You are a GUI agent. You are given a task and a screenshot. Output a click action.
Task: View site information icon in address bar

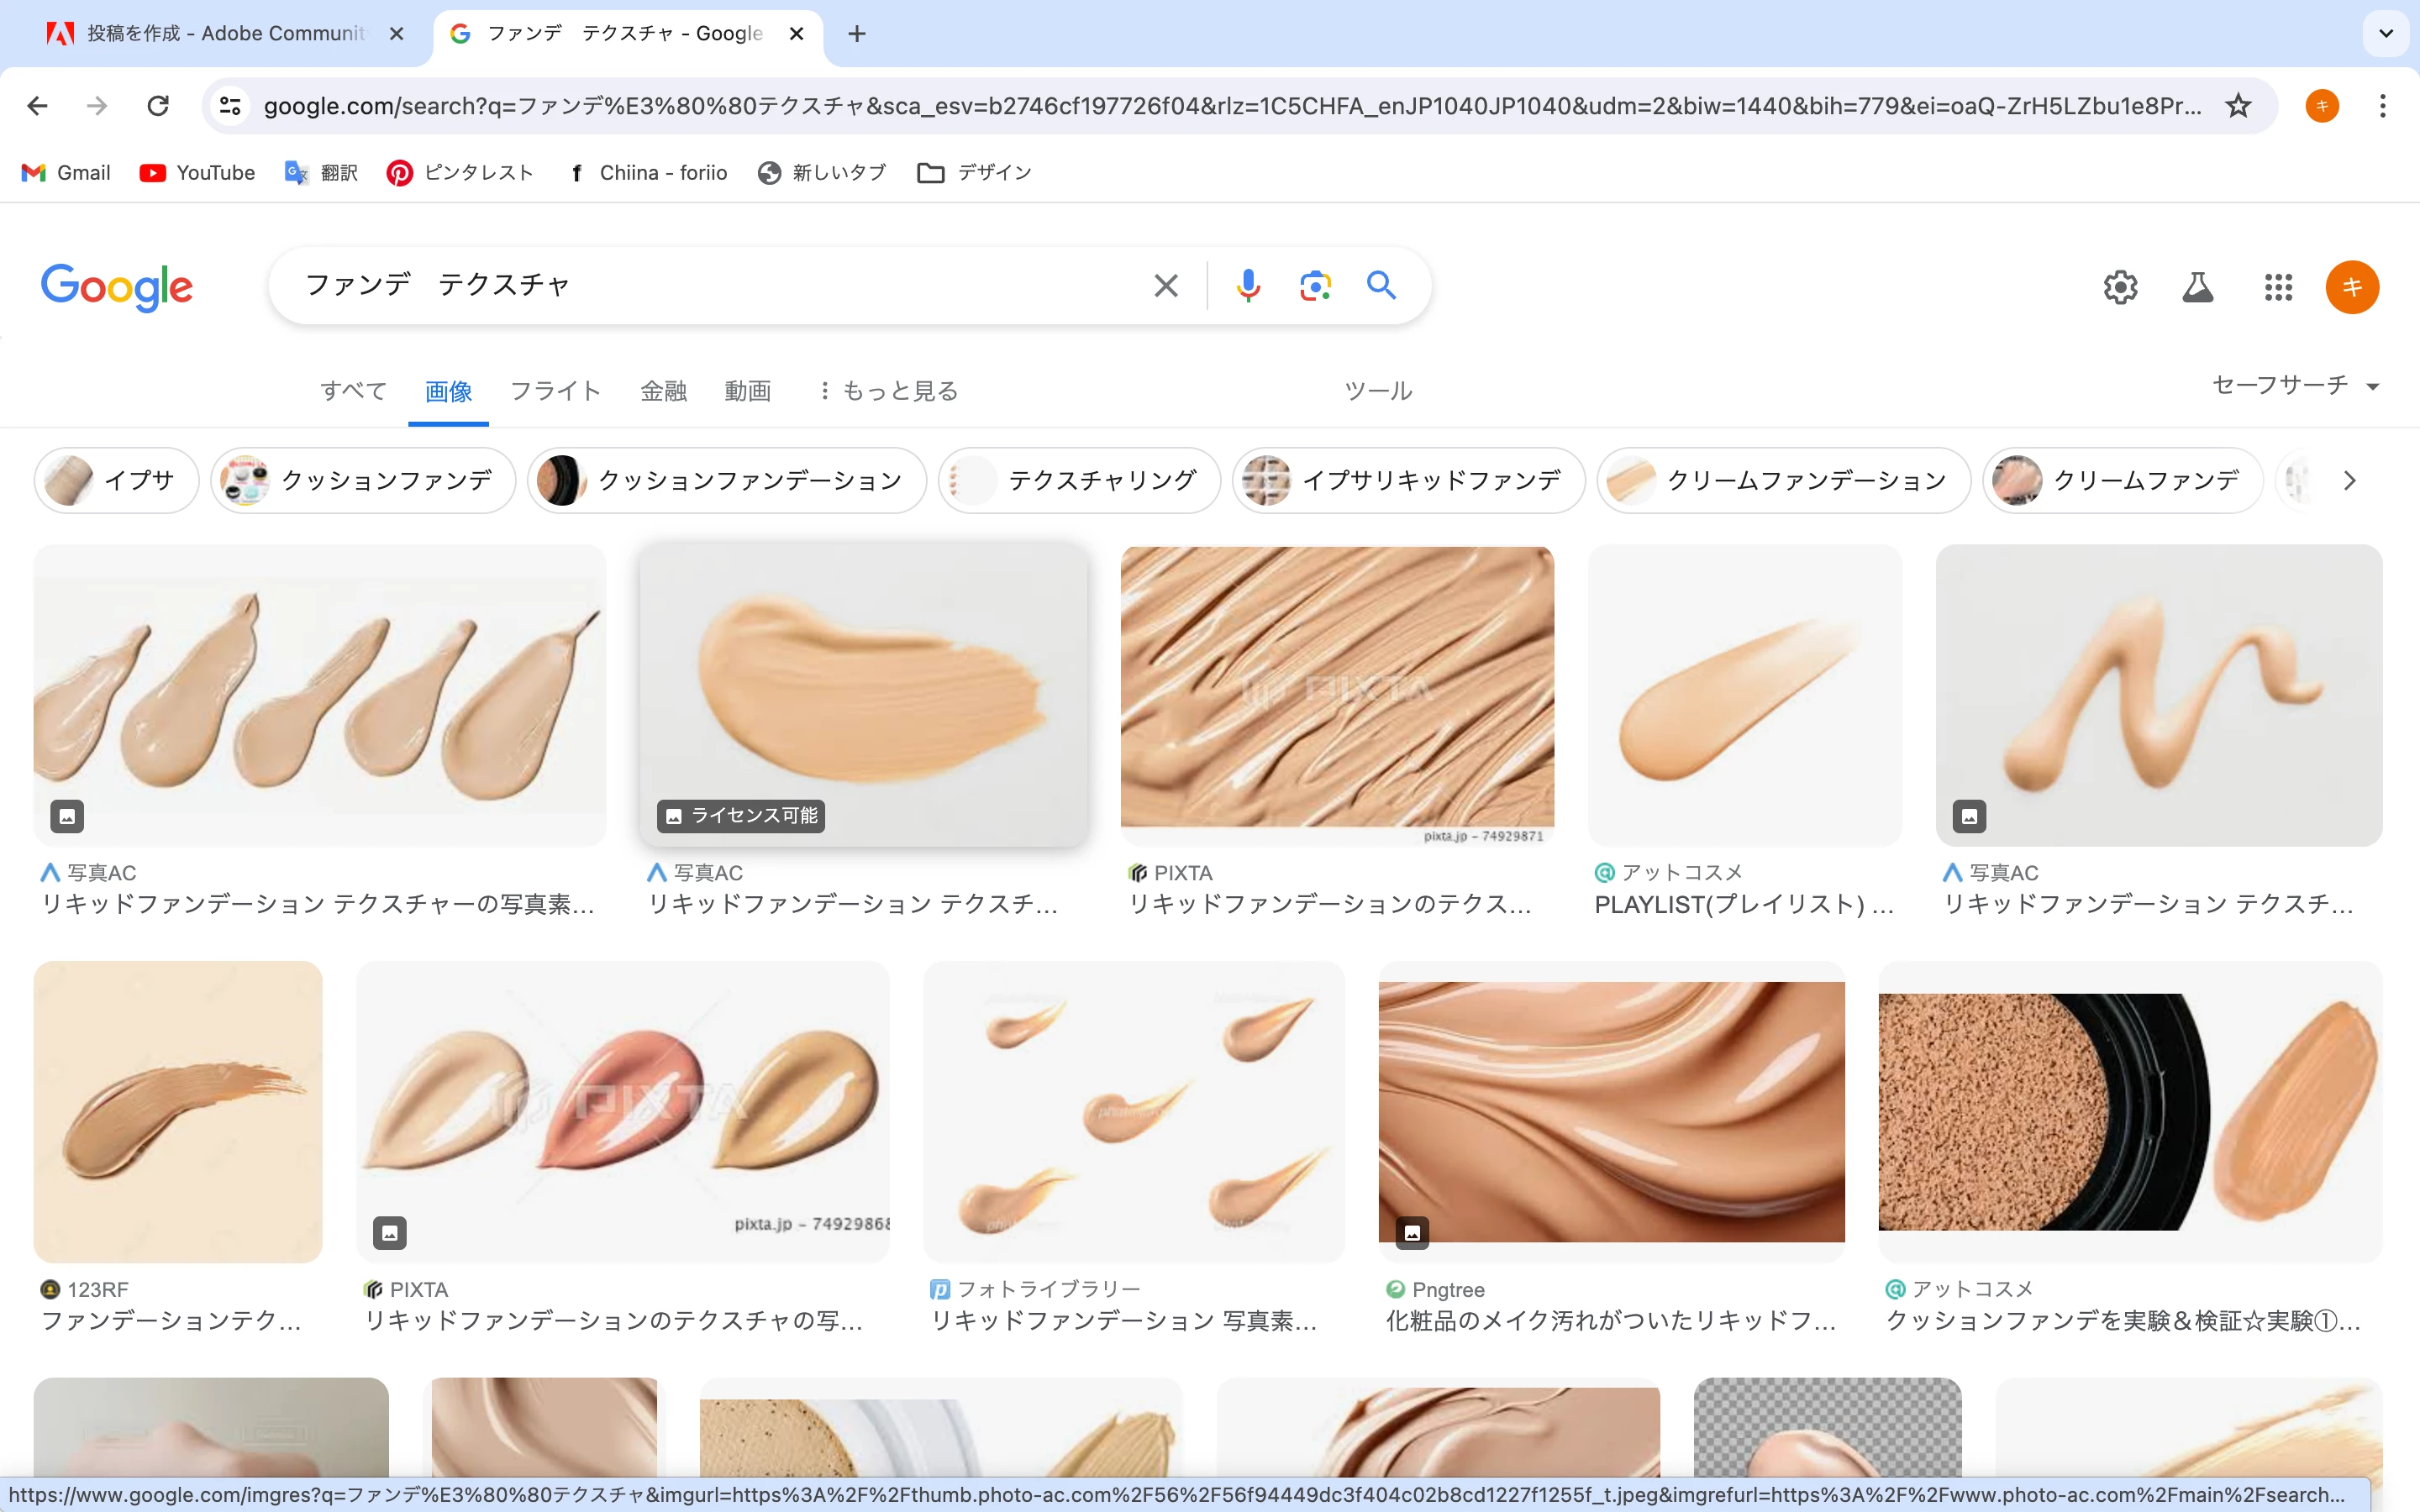(231, 106)
